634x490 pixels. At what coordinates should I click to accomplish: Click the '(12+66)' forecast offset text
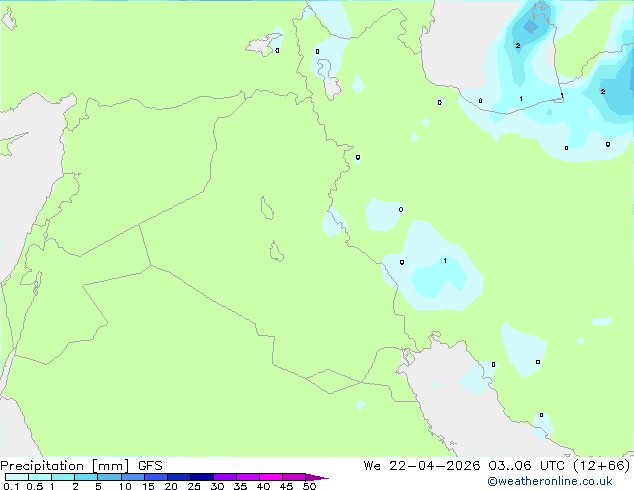(x=601, y=465)
